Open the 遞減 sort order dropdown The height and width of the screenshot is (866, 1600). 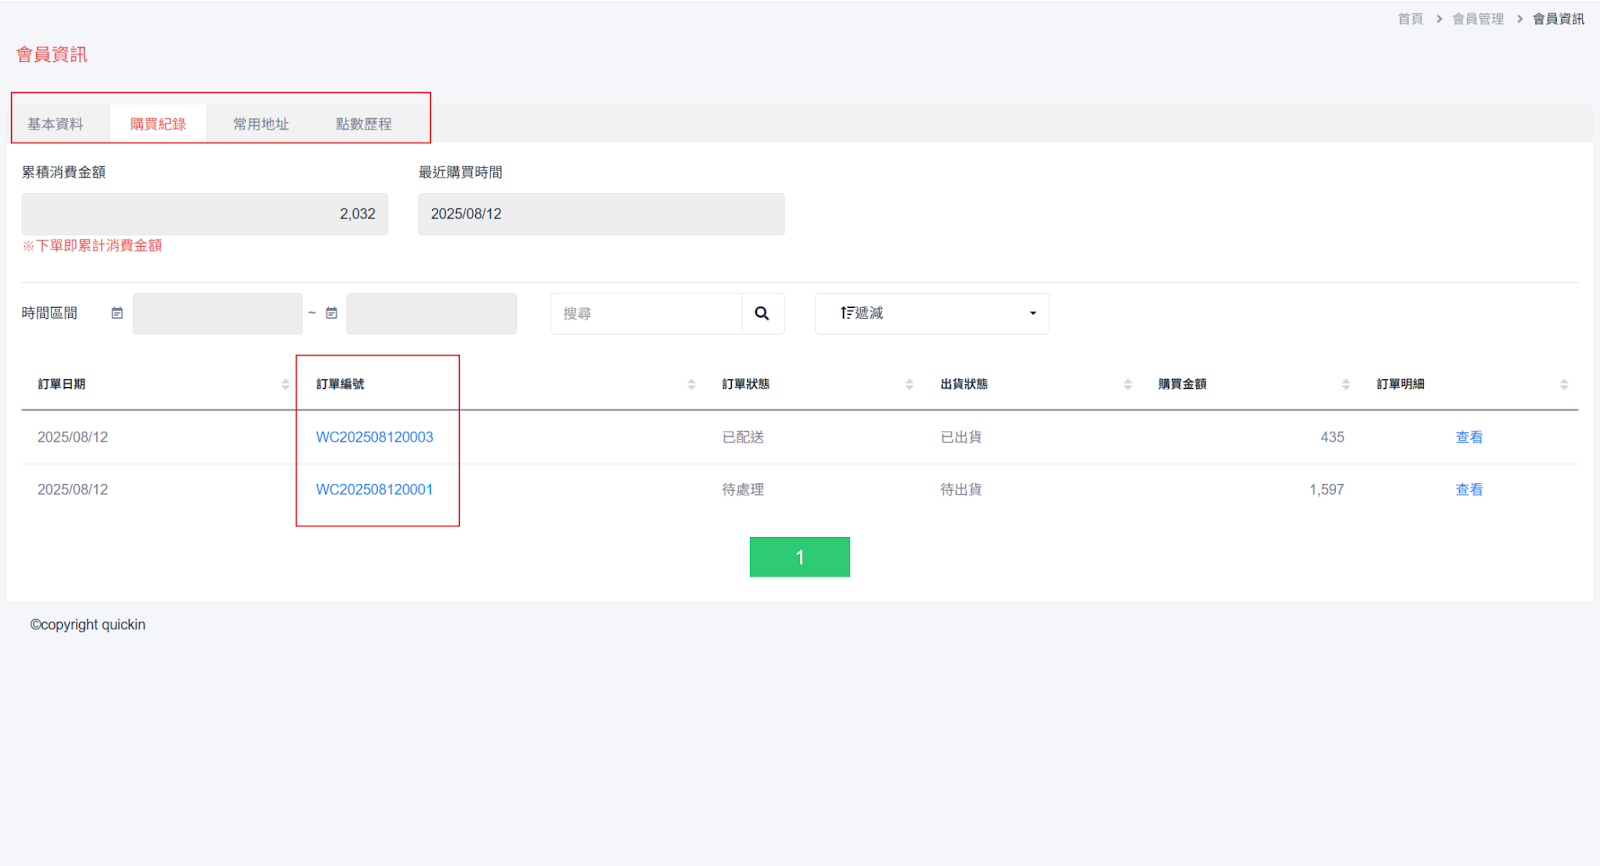coord(932,313)
